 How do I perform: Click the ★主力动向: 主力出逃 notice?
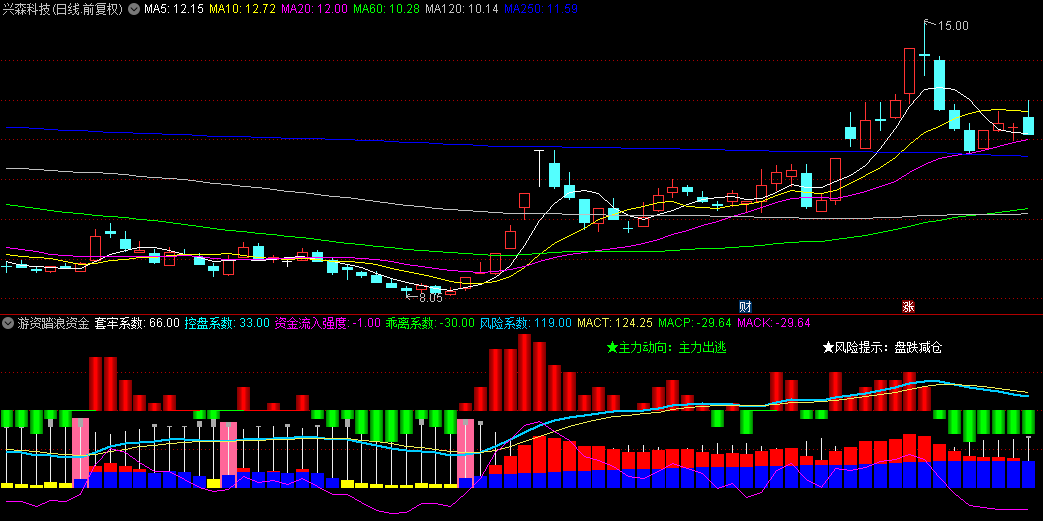[x=667, y=347]
